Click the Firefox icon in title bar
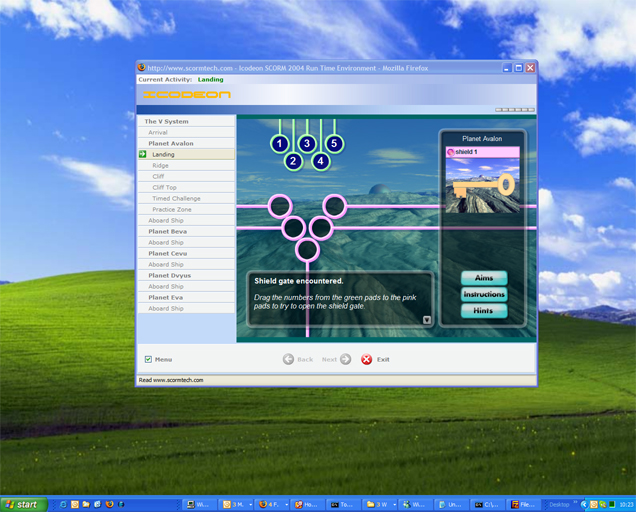The width and height of the screenshot is (636, 512). [142, 67]
